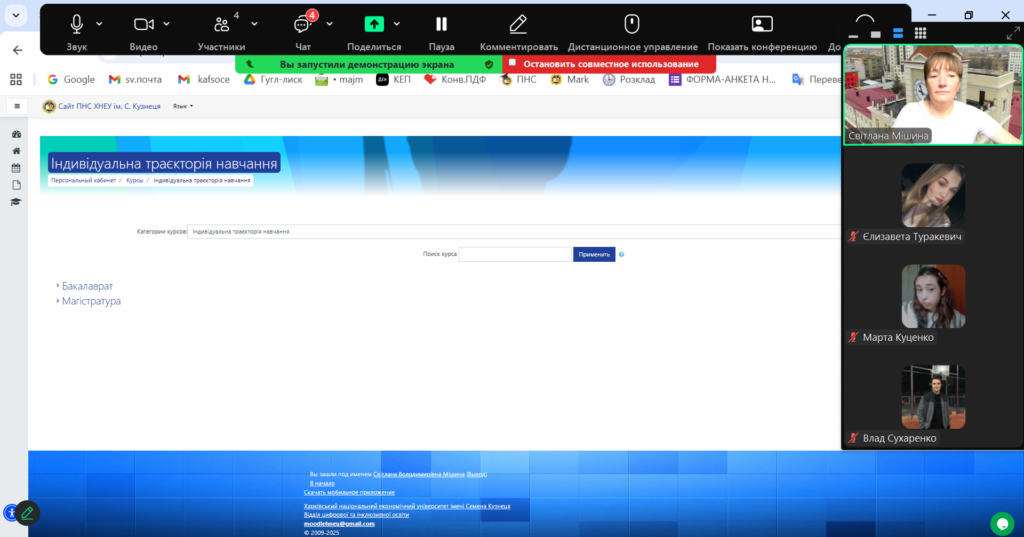Click the Выход logout link in footer
Screen dimensions: 1024x537
[477, 474]
